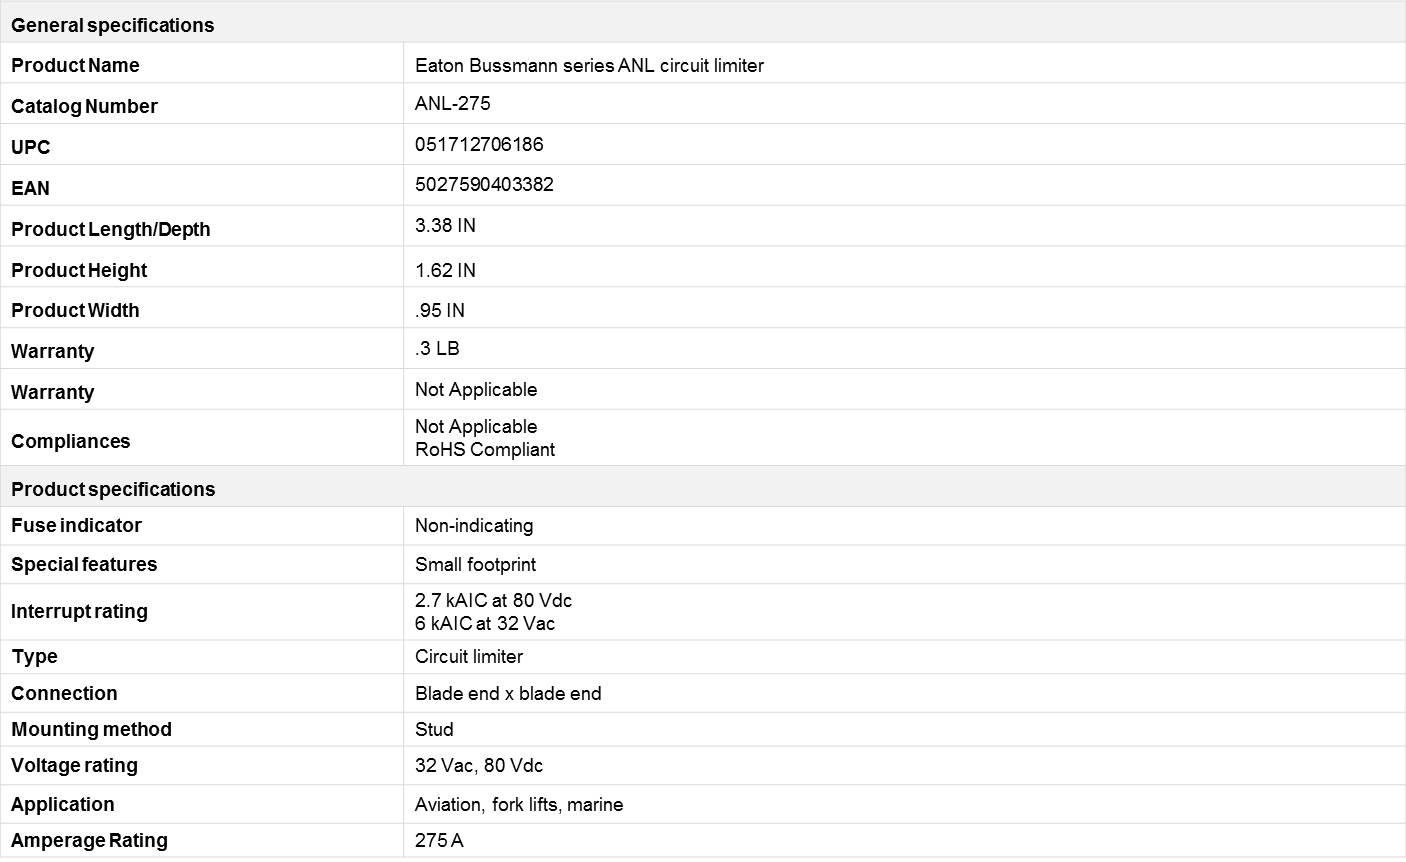Select the "Compliances" row label

[70, 441]
